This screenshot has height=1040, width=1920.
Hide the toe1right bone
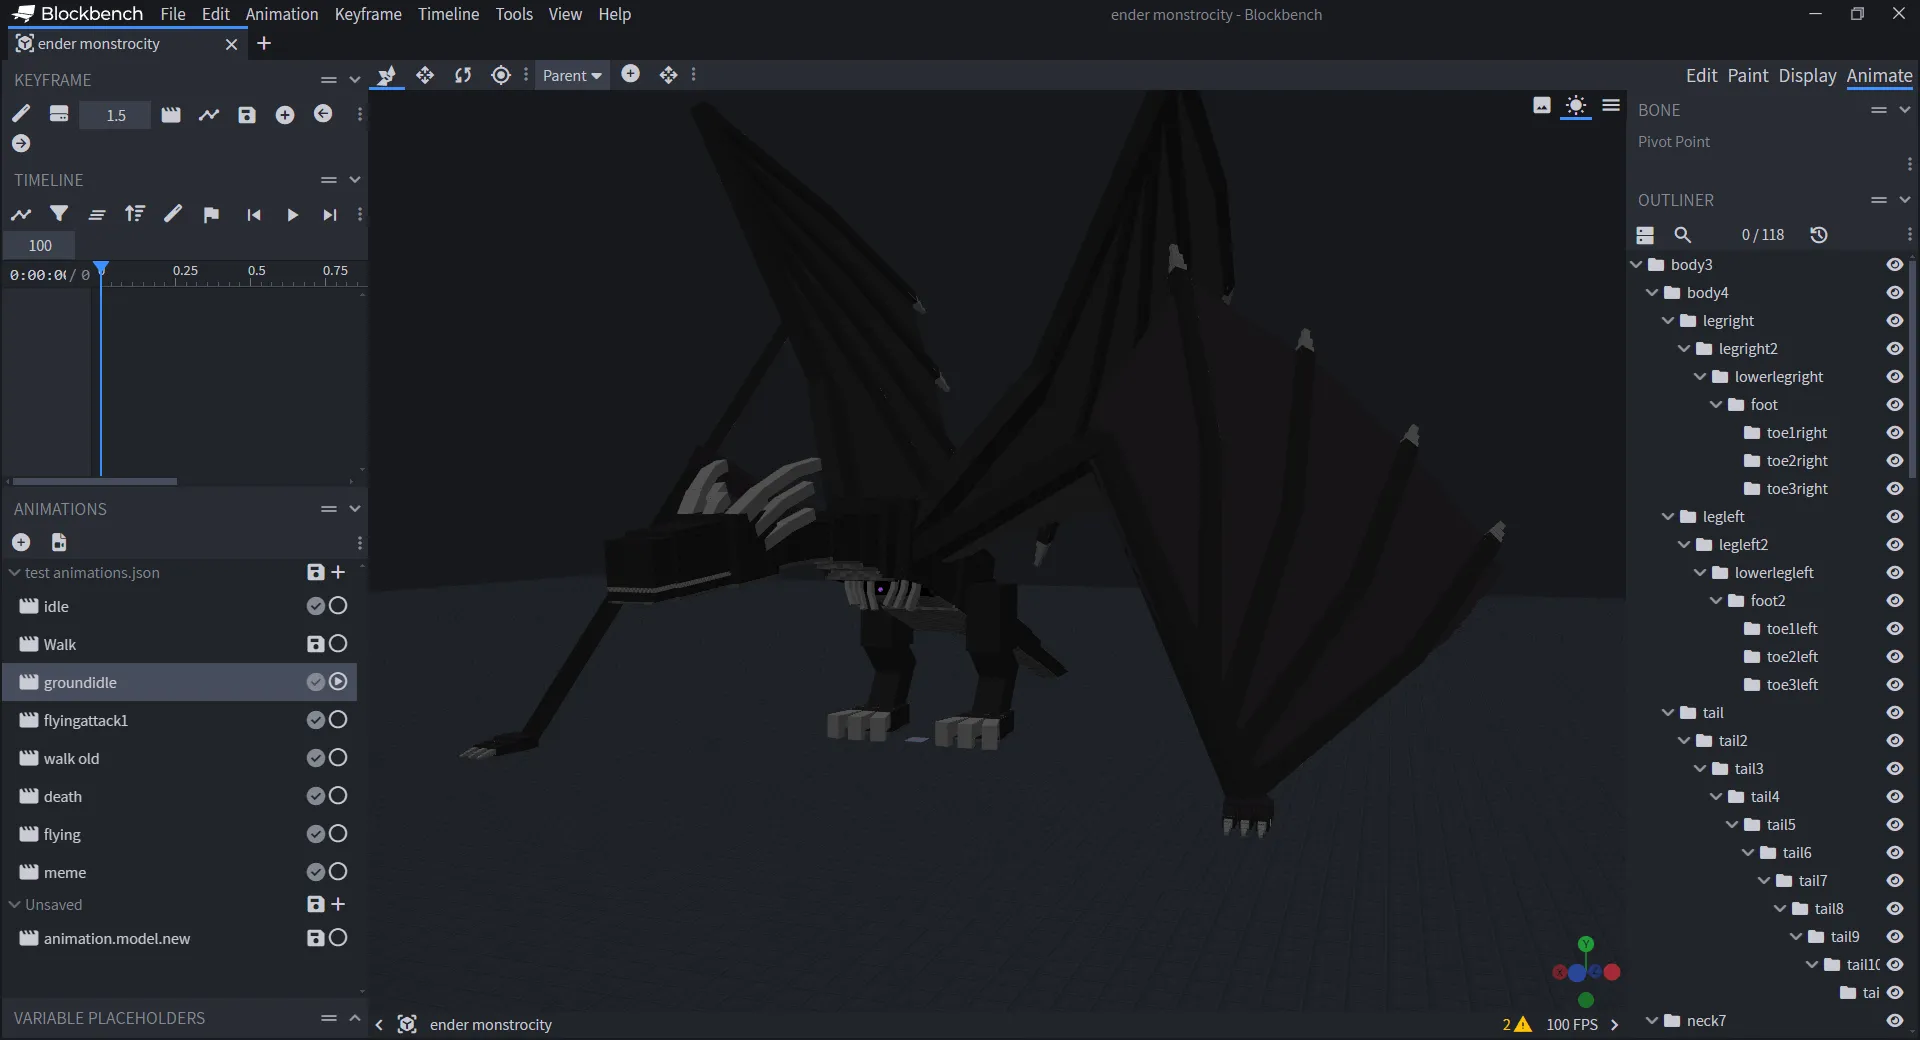click(x=1894, y=433)
